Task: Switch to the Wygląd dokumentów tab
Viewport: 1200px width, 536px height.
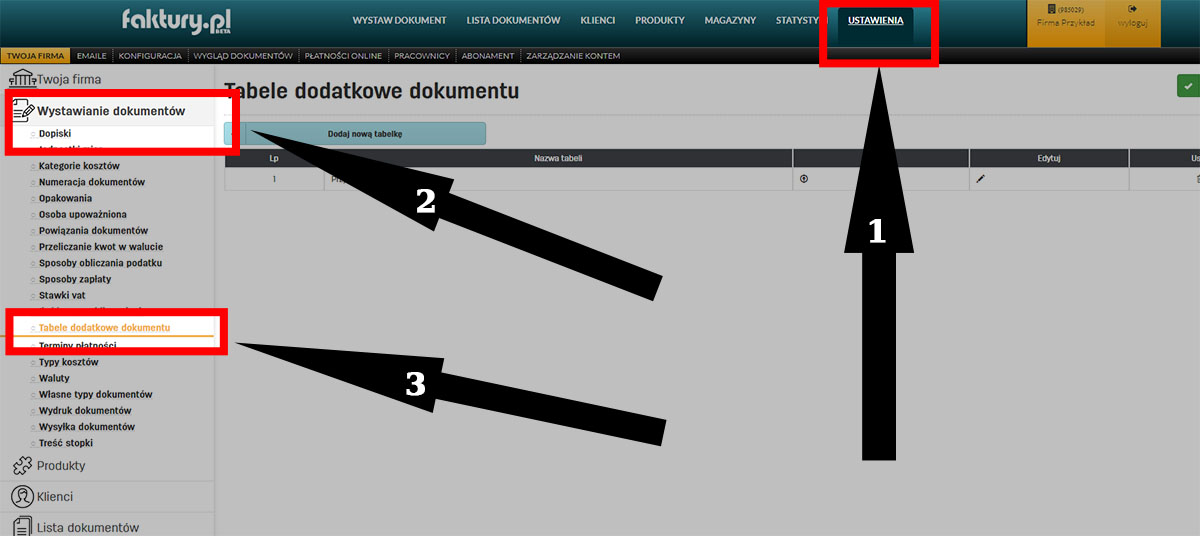Action: pos(243,56)
